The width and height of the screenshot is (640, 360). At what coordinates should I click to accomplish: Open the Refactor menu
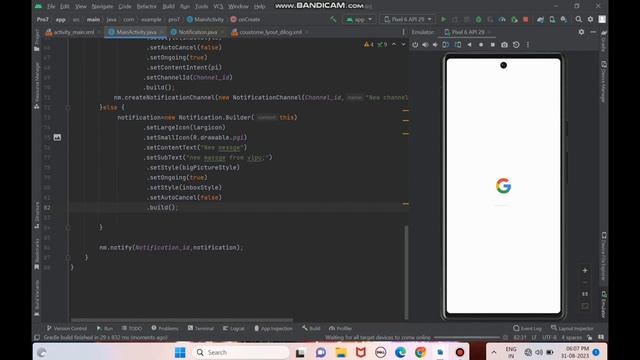point(147,7)
